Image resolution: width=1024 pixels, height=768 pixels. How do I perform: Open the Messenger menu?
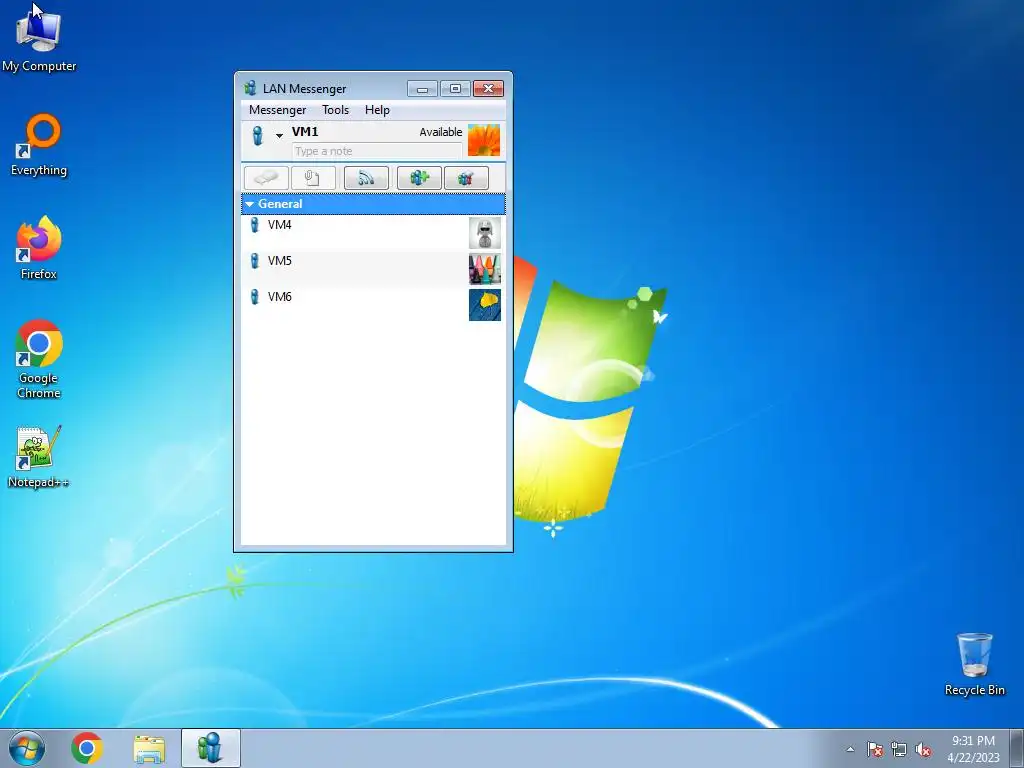pos(278,110)
